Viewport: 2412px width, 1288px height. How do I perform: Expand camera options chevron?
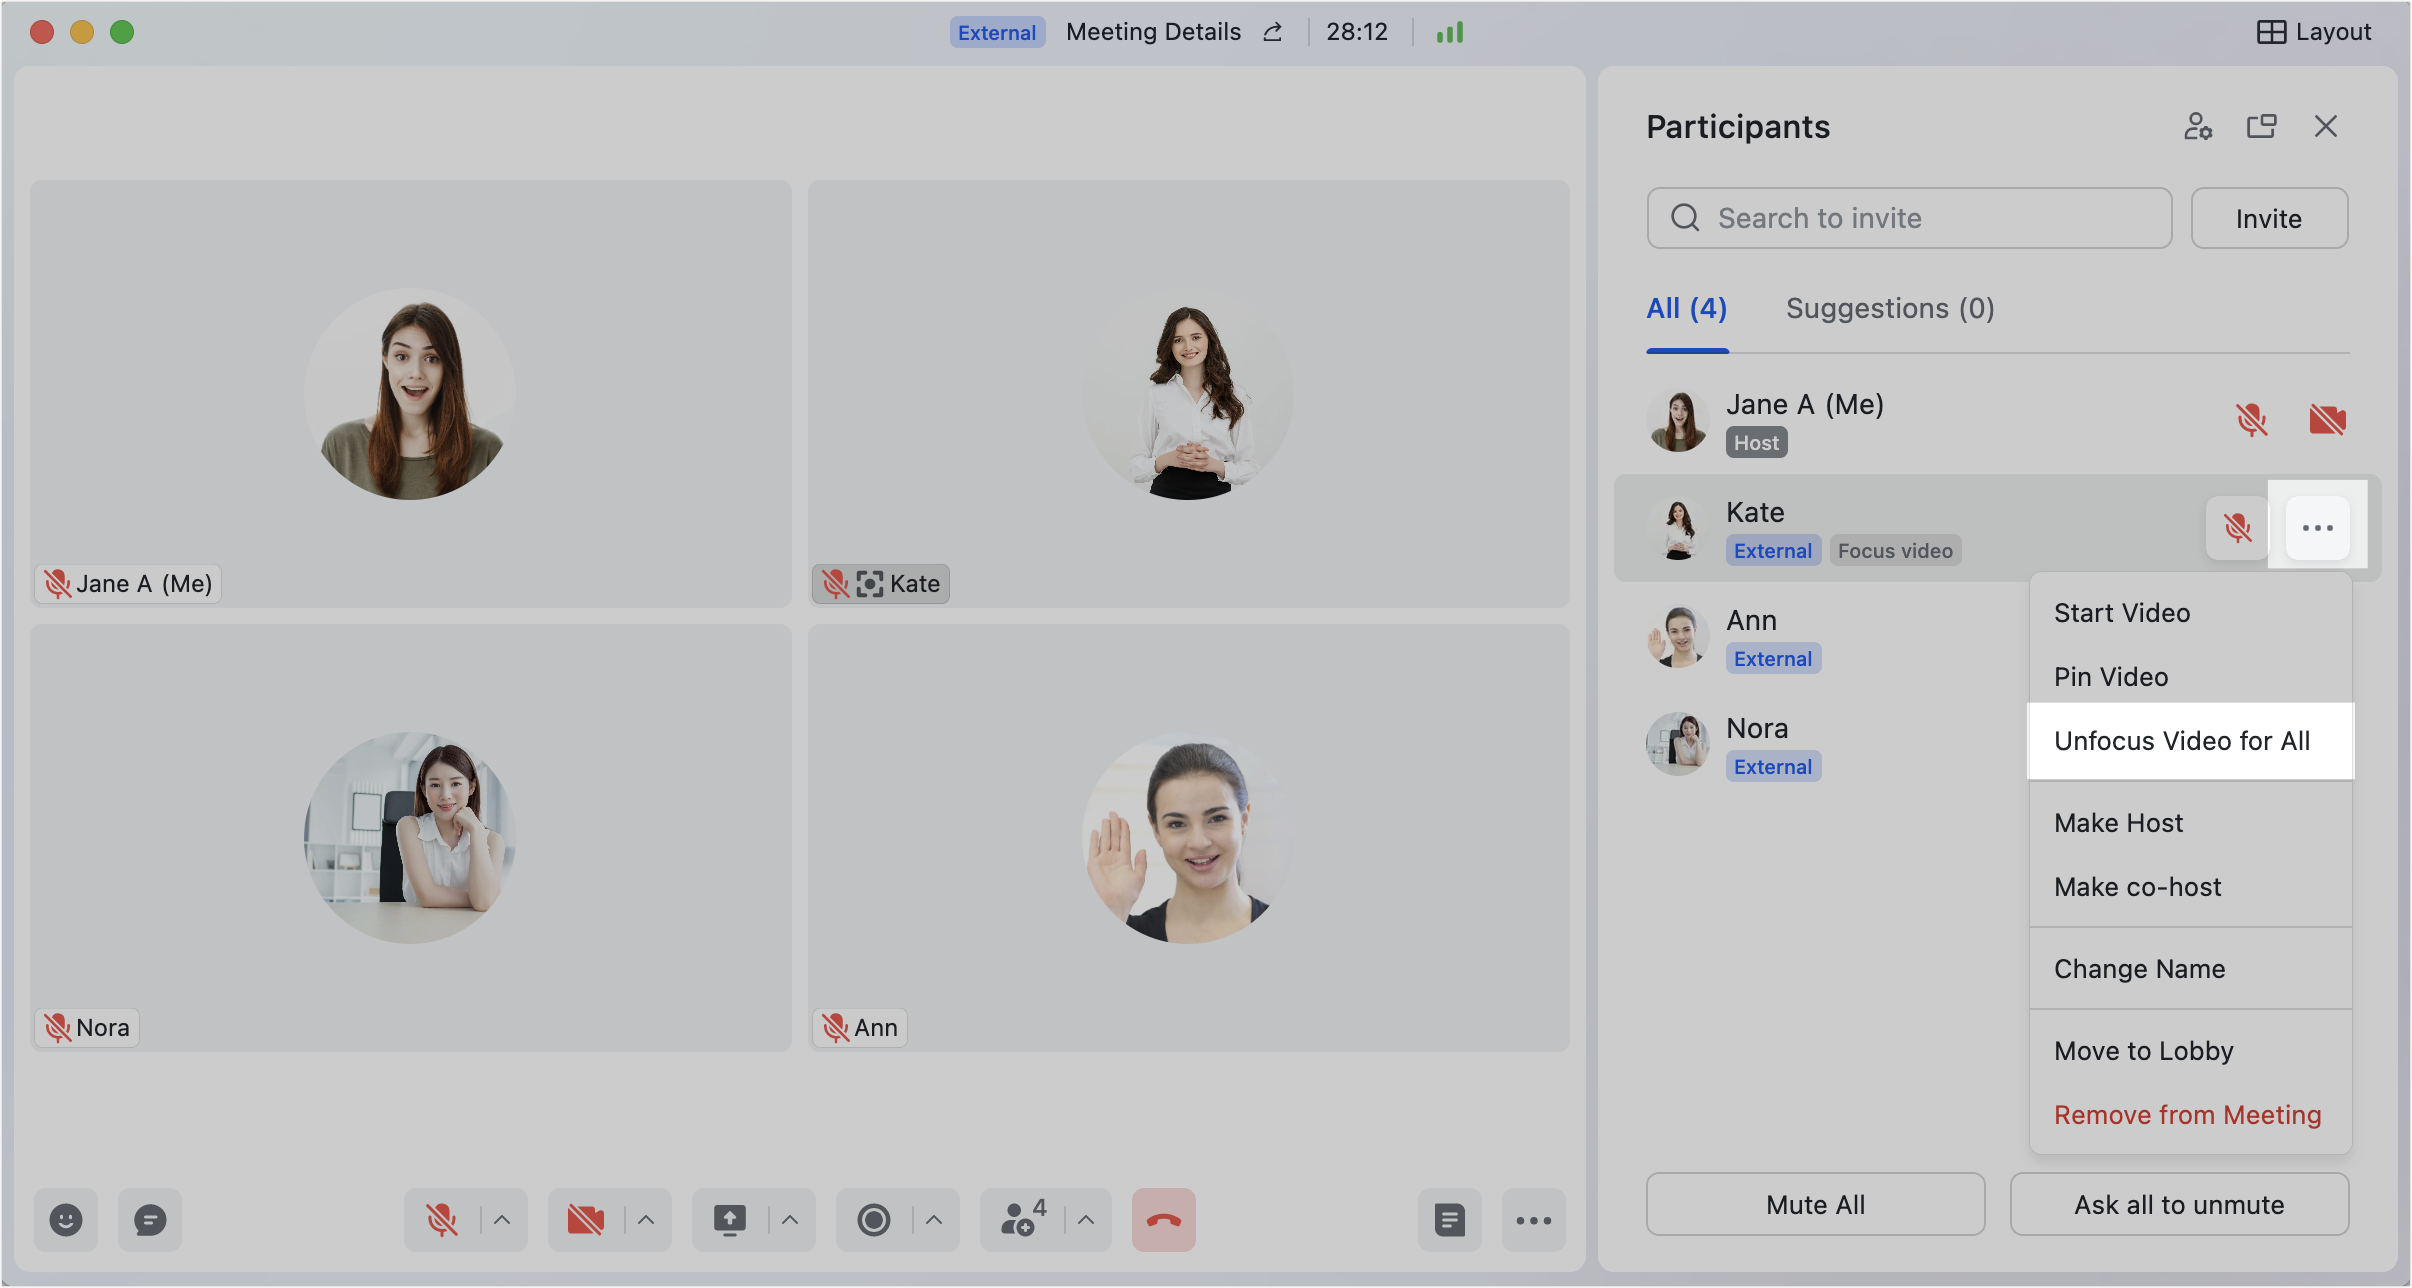[647, 1219]
